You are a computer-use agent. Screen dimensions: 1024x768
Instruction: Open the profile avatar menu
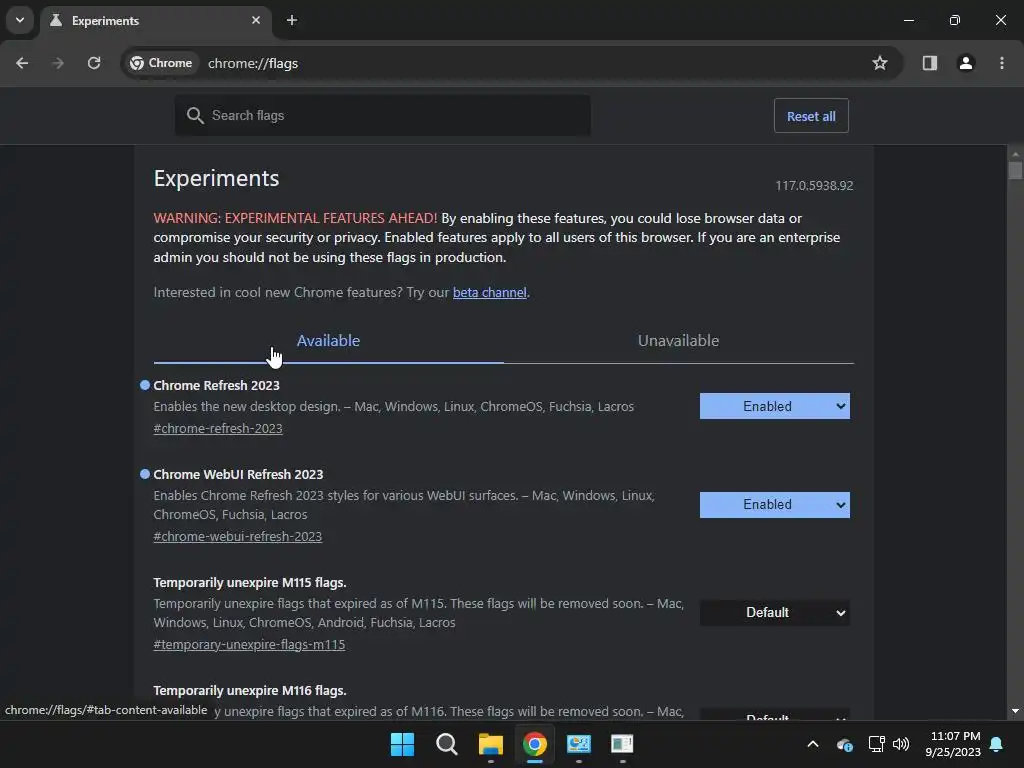[x=966, y=63]
